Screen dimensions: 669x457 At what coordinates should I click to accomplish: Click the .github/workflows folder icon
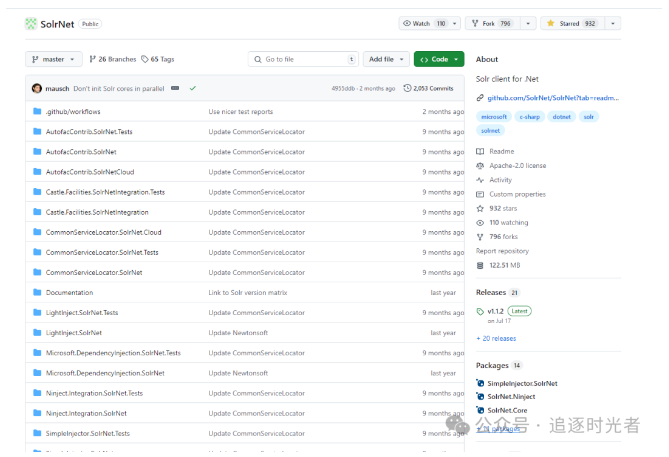[37, 111]
